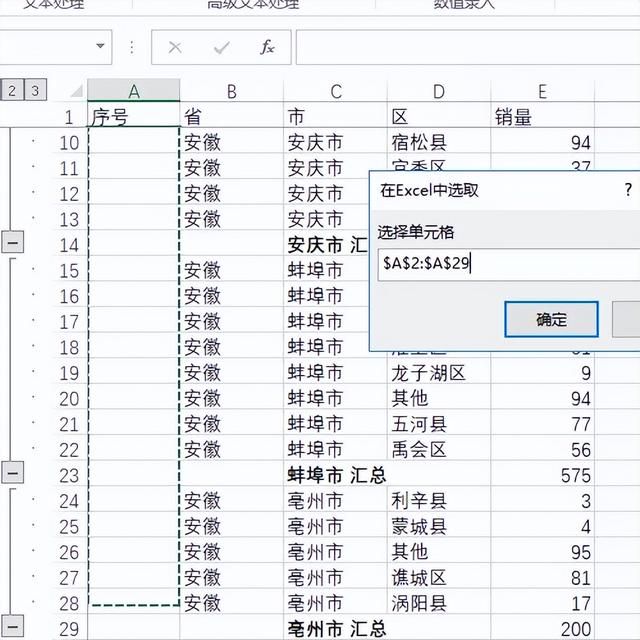
Task: Click the cell 谯城区
Action: (x=439, y=578)
